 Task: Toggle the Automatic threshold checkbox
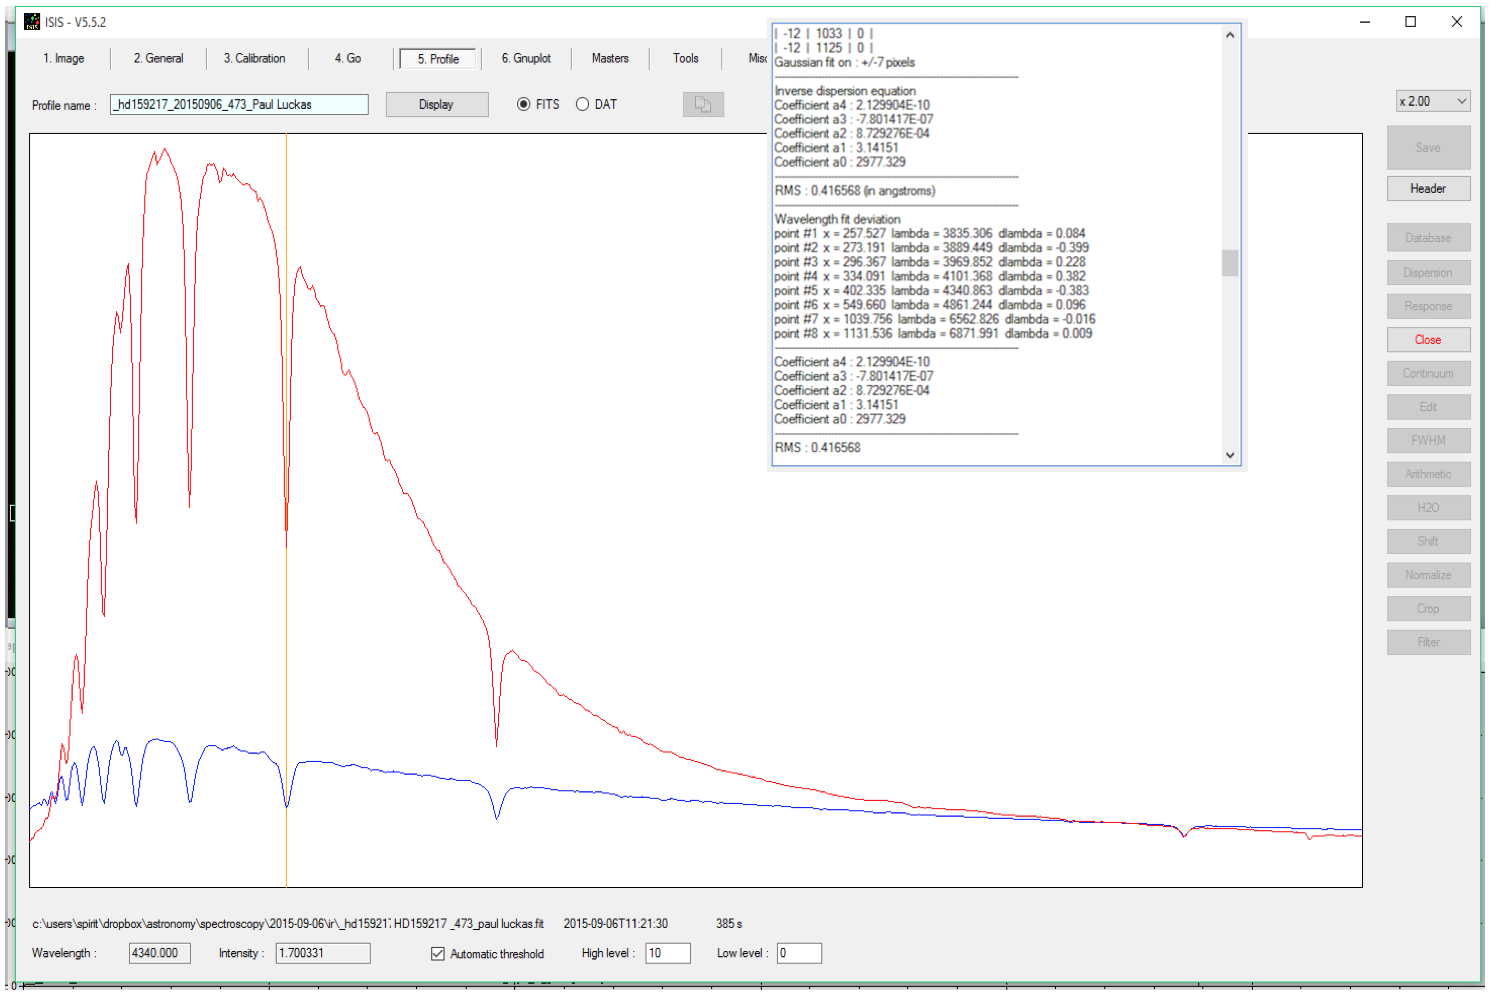[x=438, y=954]
